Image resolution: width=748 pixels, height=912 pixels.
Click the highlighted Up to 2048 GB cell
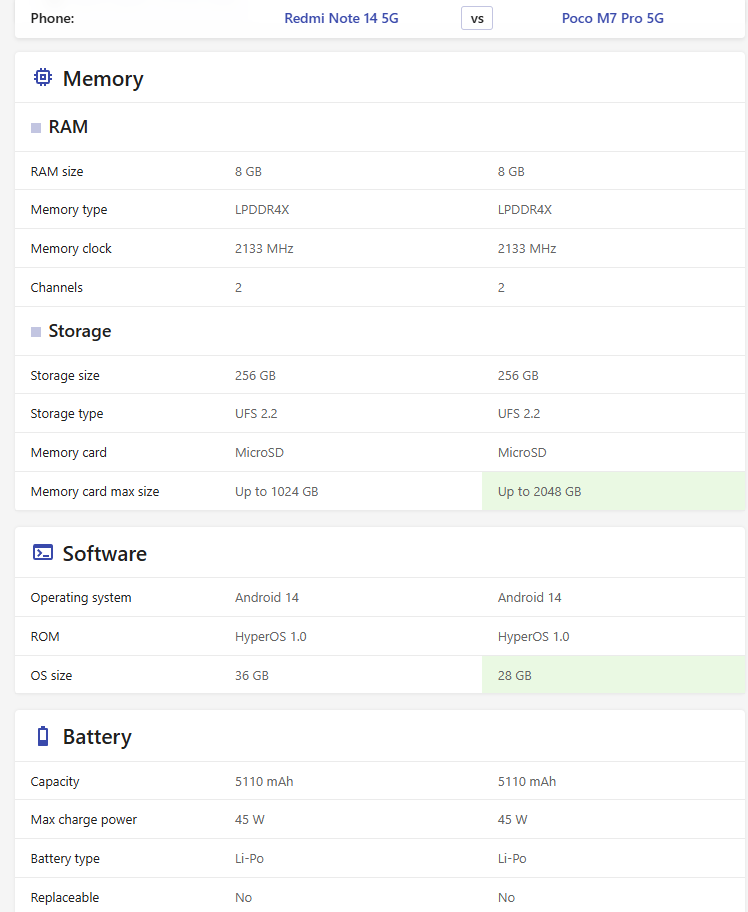613,491
